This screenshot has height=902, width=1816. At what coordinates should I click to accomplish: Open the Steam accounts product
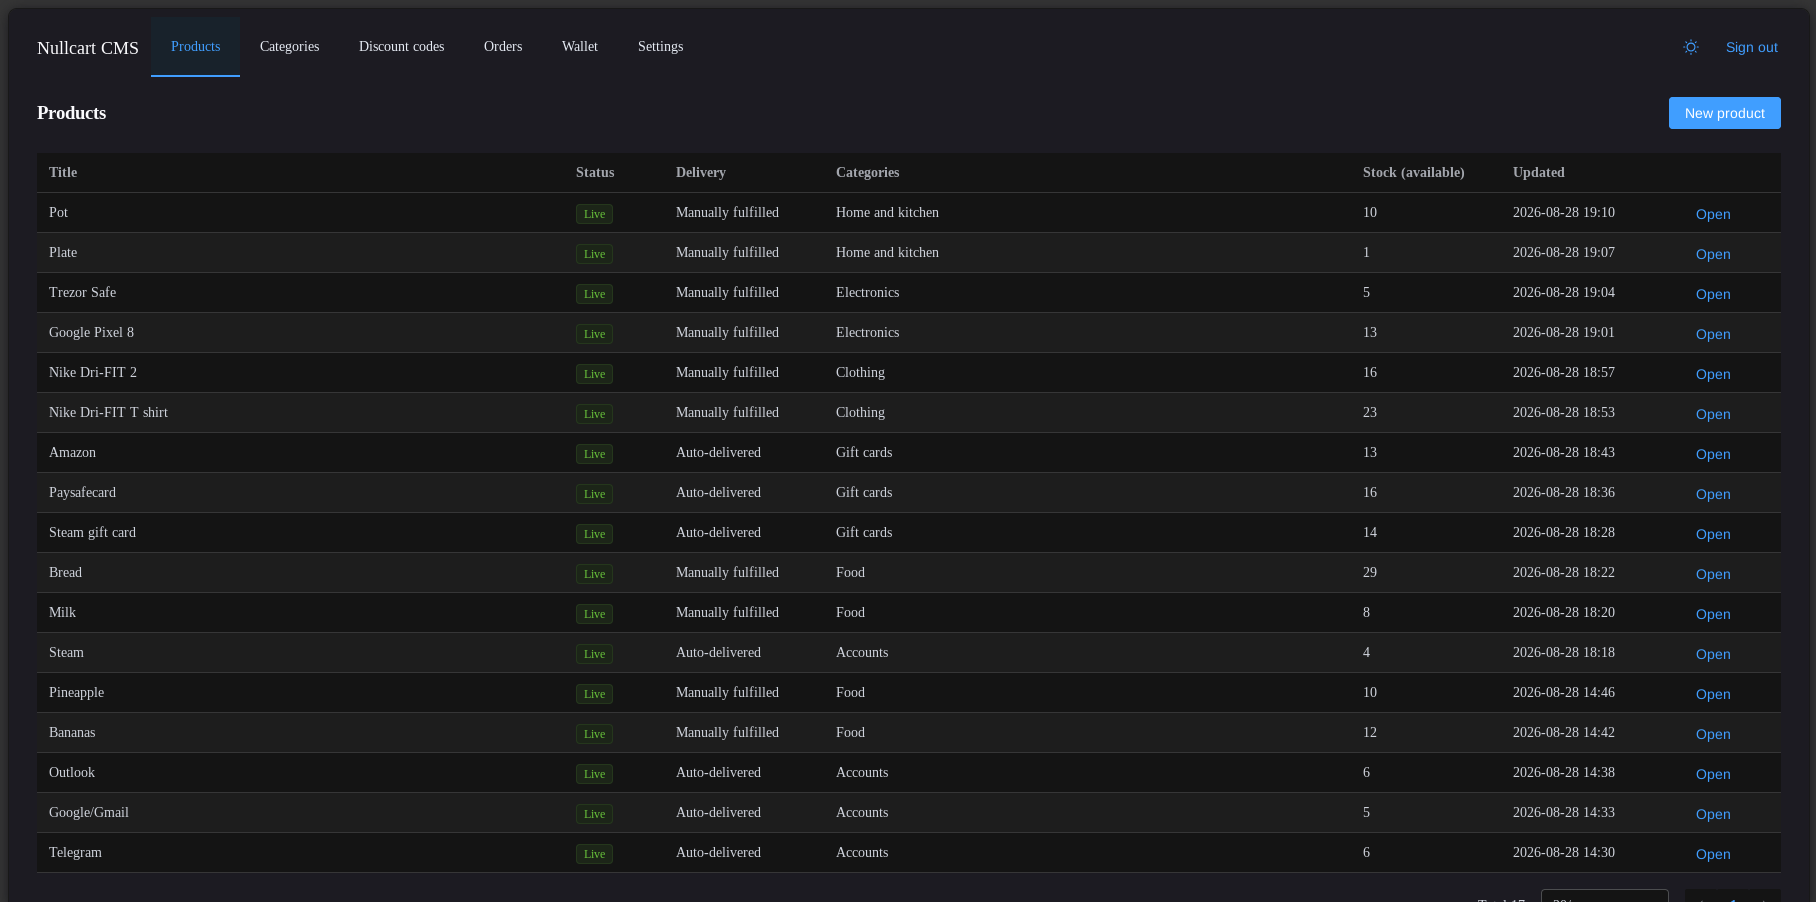click(1712, 654)
